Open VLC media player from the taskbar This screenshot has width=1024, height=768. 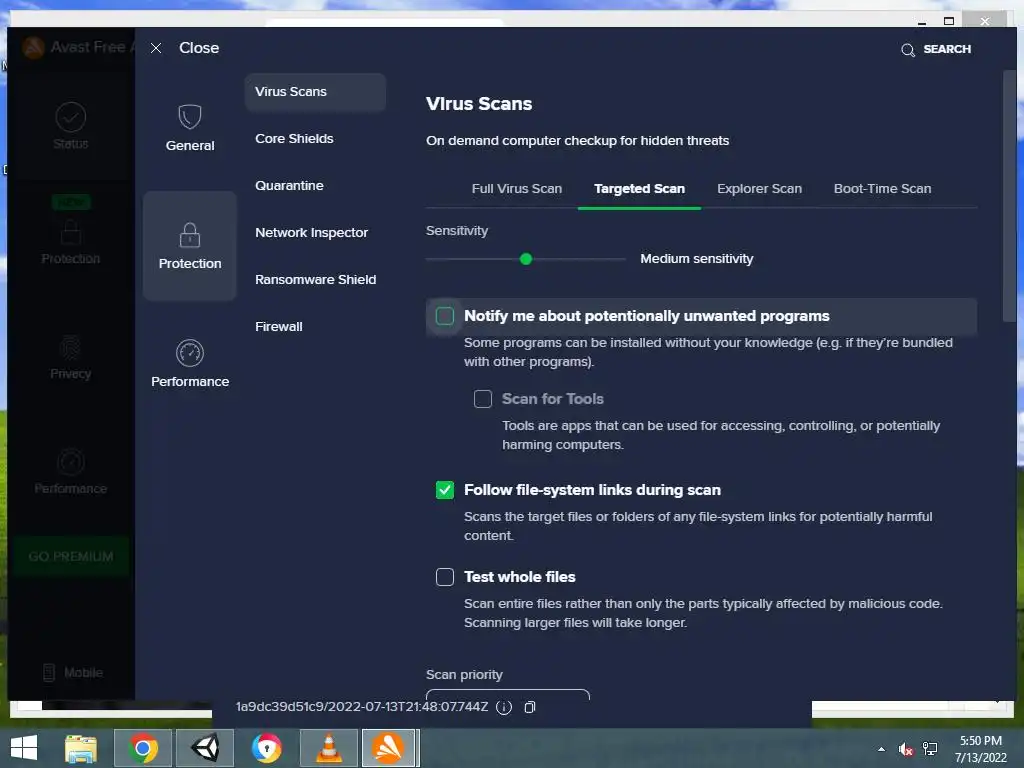coord(328,748)
